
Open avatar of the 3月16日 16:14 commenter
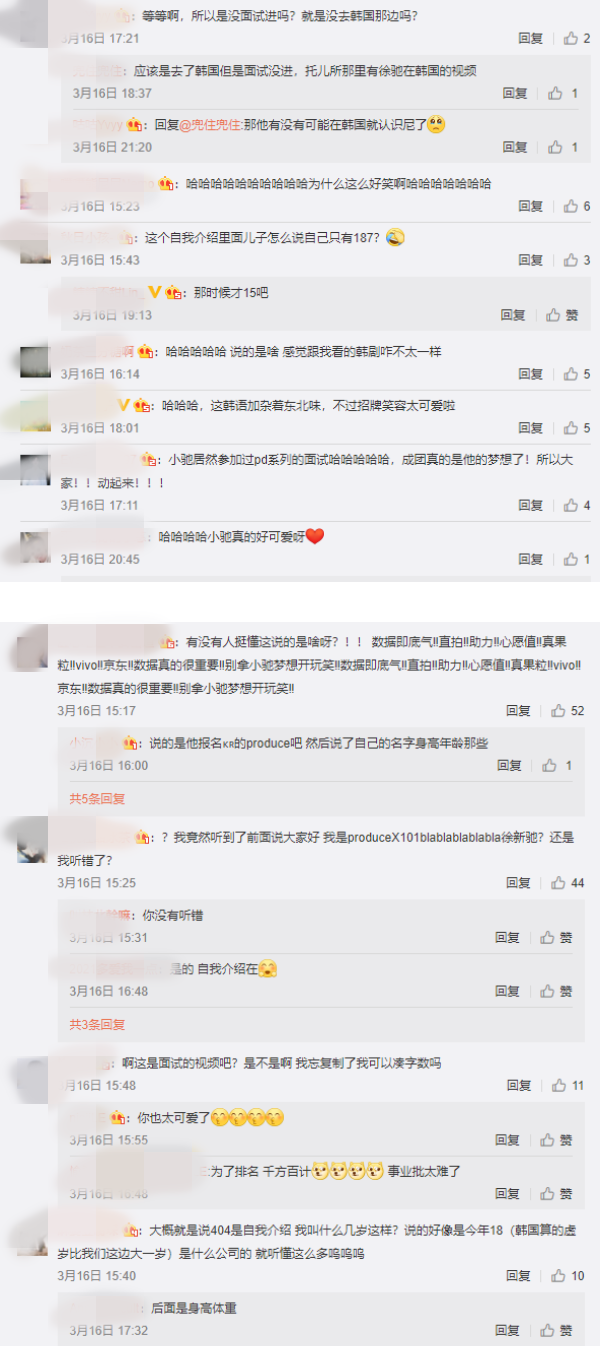pos(35,361)
